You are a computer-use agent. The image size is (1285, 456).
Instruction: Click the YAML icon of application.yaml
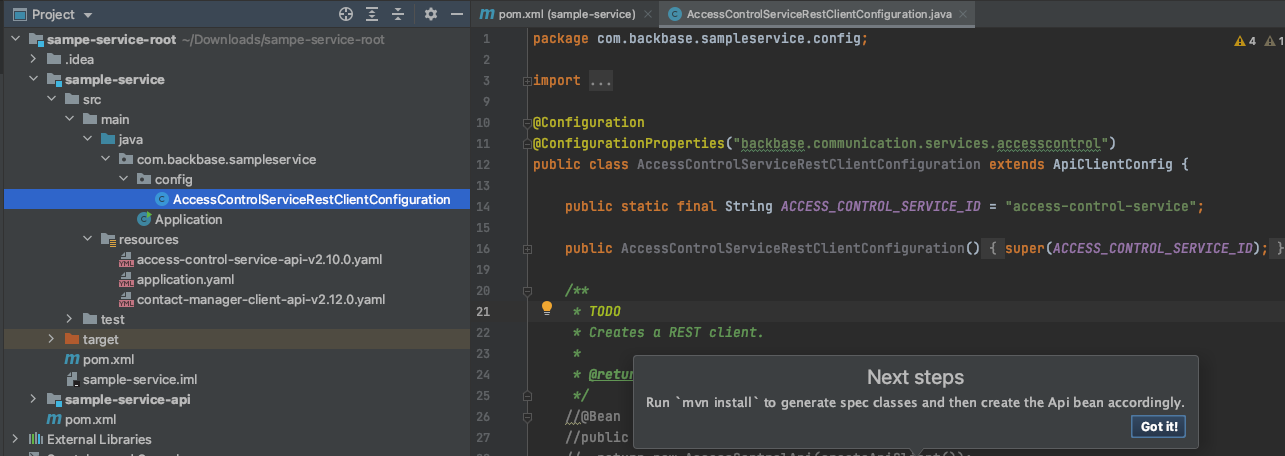point(126,279)
